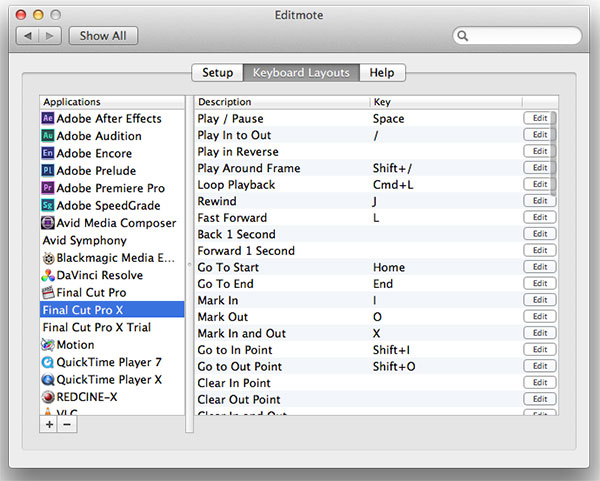Screen dimensions: 600x481
Task: Click the shortcuts list vertical scrollbar
Action: 553,153
